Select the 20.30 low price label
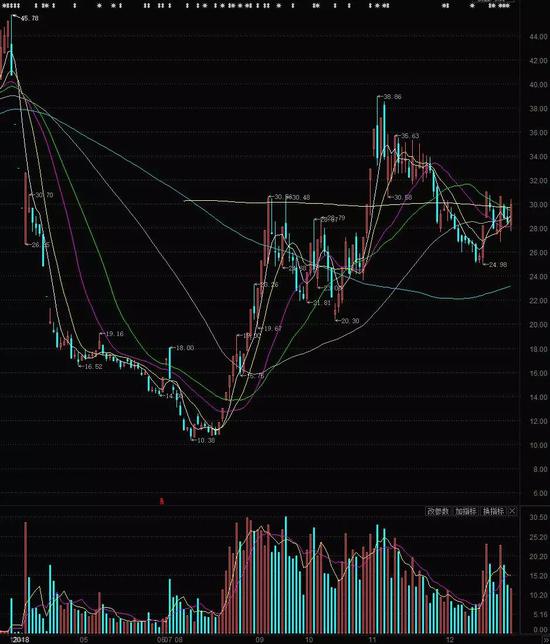 (350, 321)
